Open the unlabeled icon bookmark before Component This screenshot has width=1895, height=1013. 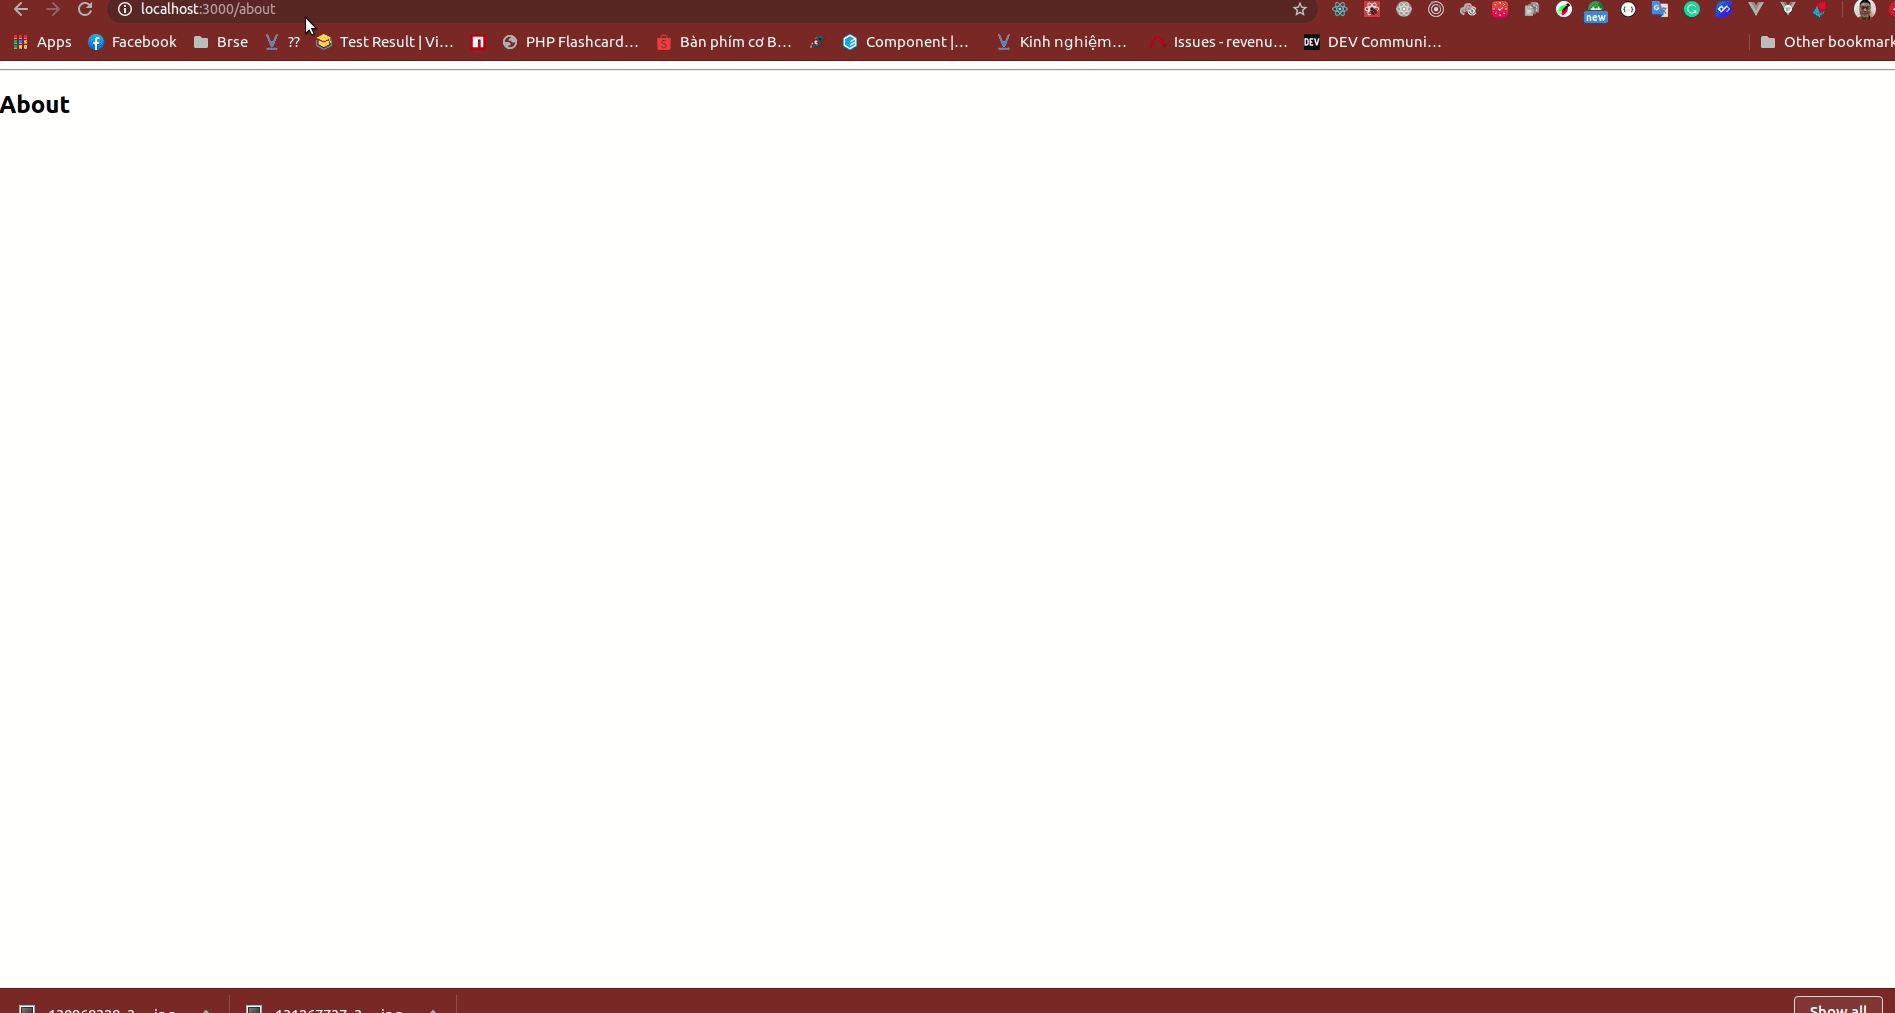click(x=817, y=42)
